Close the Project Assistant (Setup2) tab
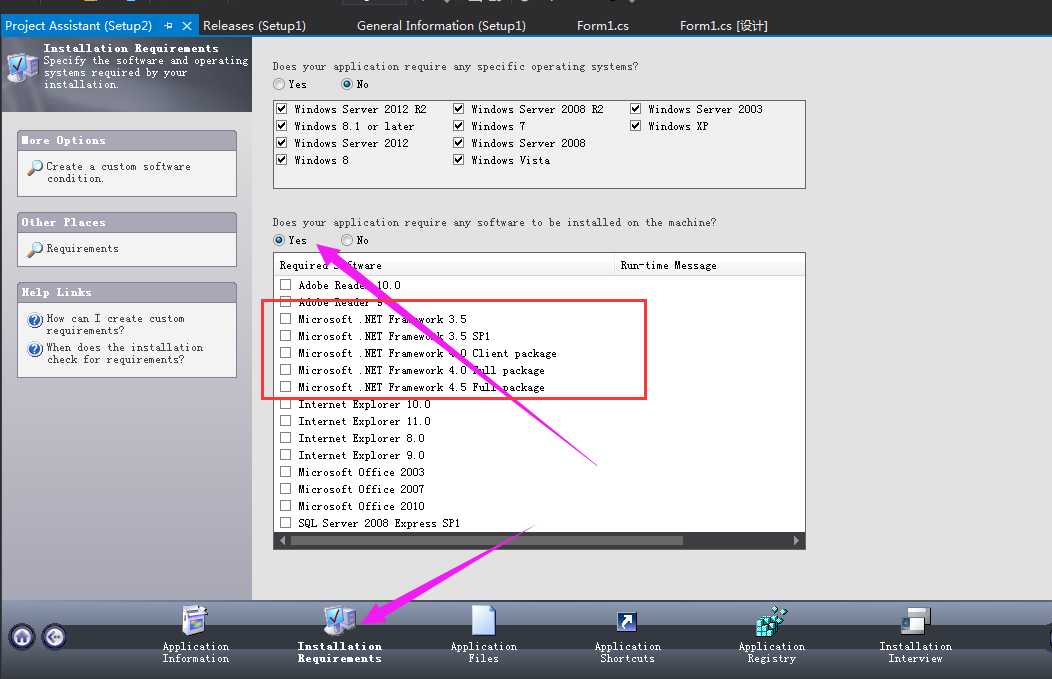The width and height of the screenshot is (1052, 679). coord(187,25)
